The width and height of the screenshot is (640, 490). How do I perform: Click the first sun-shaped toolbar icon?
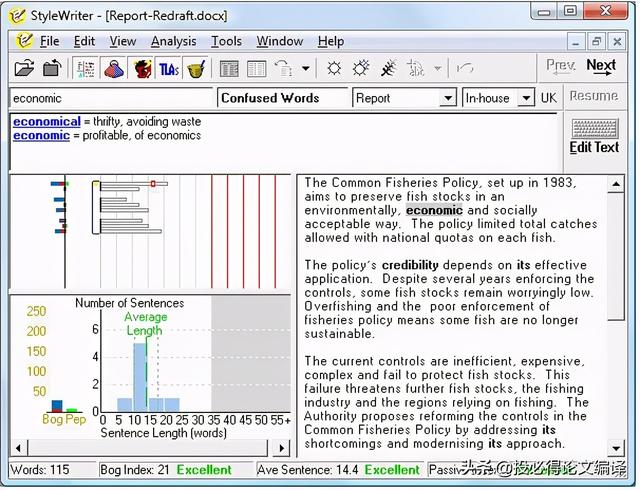click(x=334, y=69)
